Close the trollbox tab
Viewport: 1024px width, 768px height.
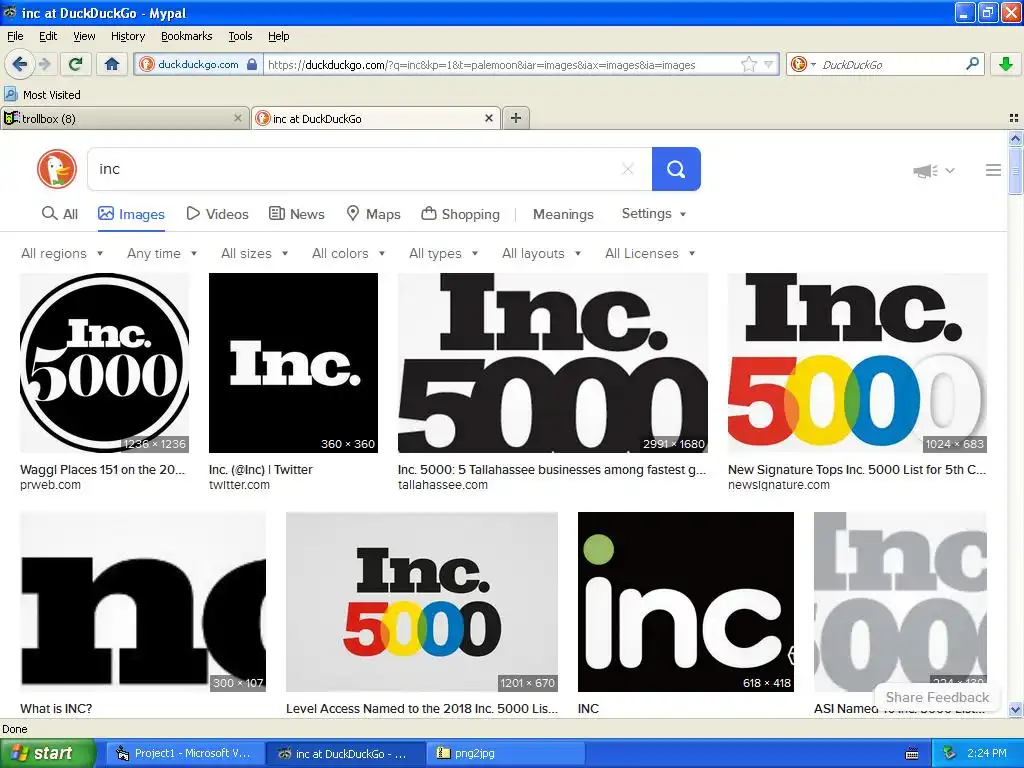(x=238, y=118)
